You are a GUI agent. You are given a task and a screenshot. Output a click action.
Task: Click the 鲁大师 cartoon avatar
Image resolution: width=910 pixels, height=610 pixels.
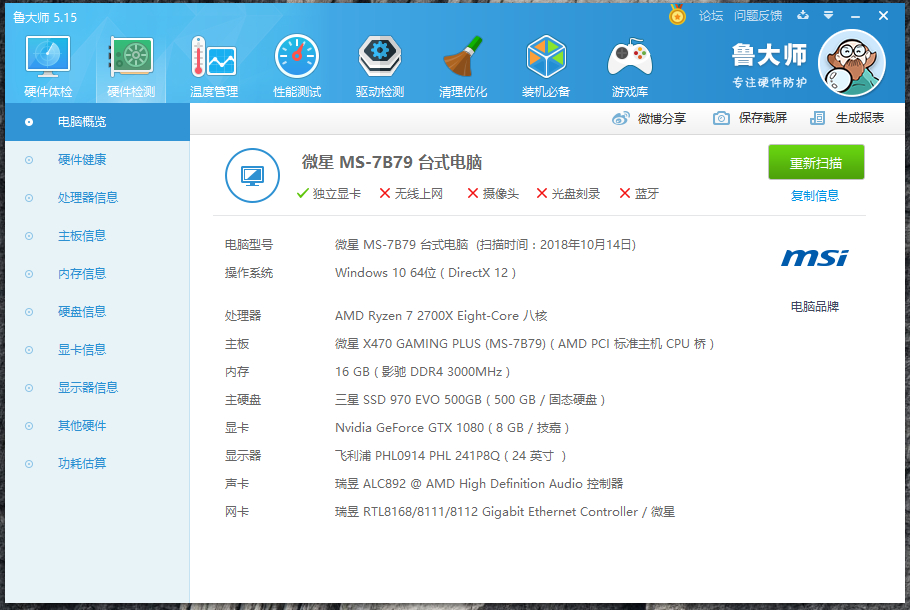[851, 63]
